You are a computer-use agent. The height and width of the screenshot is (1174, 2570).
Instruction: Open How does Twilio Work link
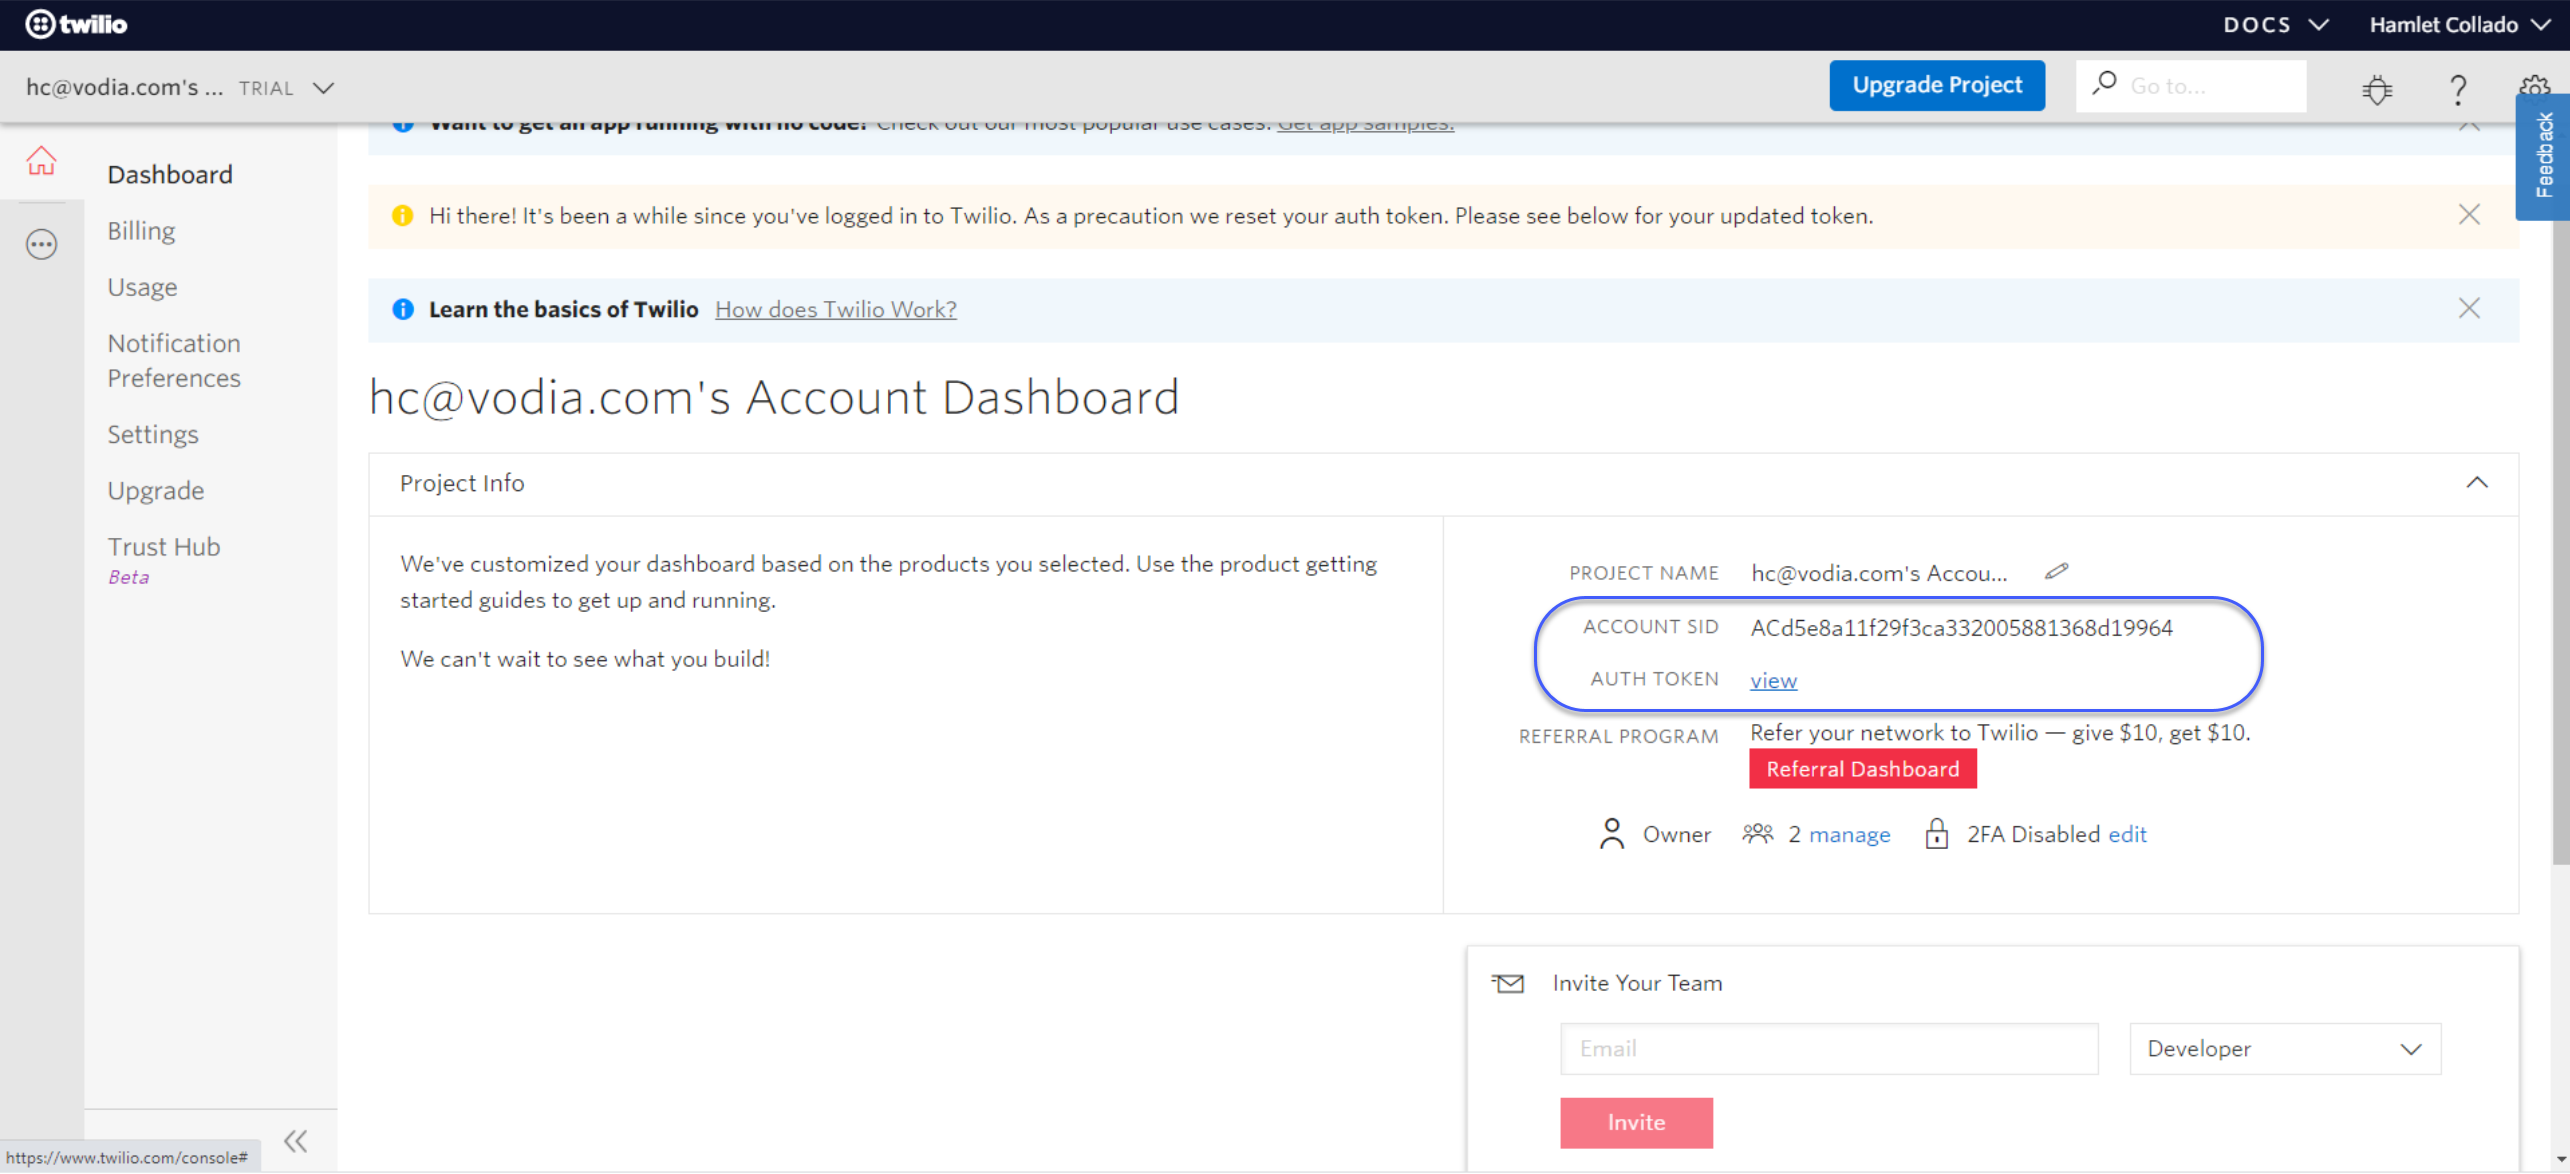pos(835,309)
